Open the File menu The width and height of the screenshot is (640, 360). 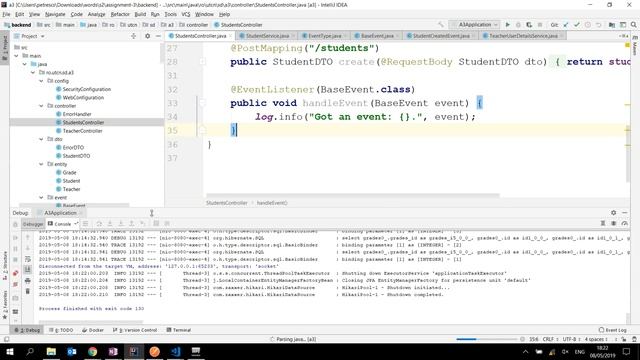pos(6,14)
